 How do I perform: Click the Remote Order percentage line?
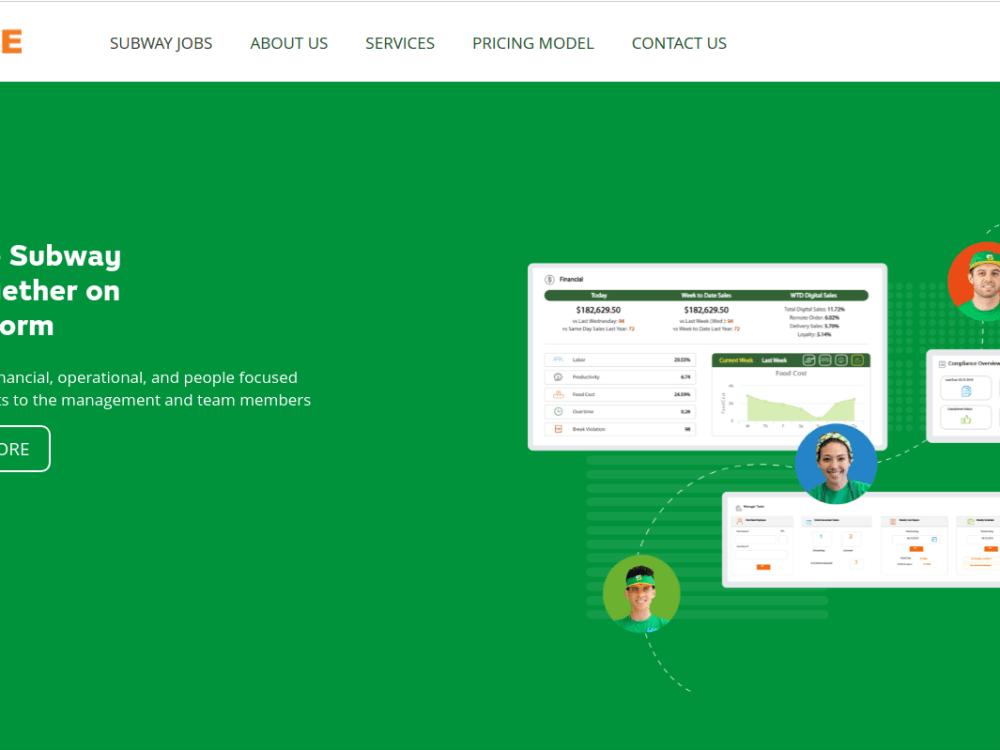point(814,318)
